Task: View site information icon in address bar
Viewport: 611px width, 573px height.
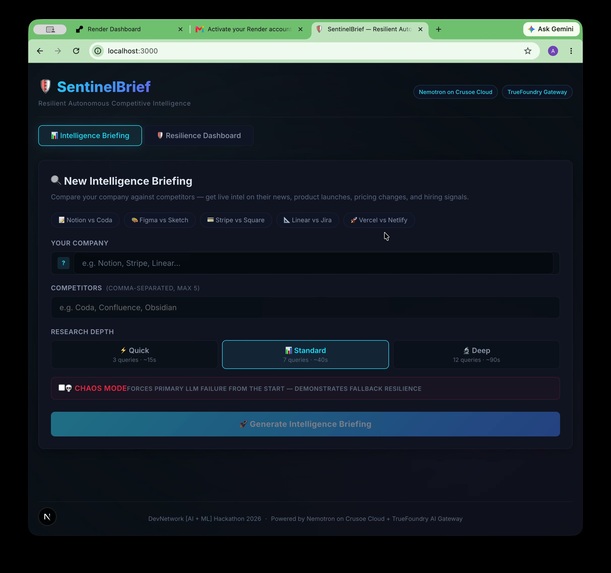Action: pos(98,51)
